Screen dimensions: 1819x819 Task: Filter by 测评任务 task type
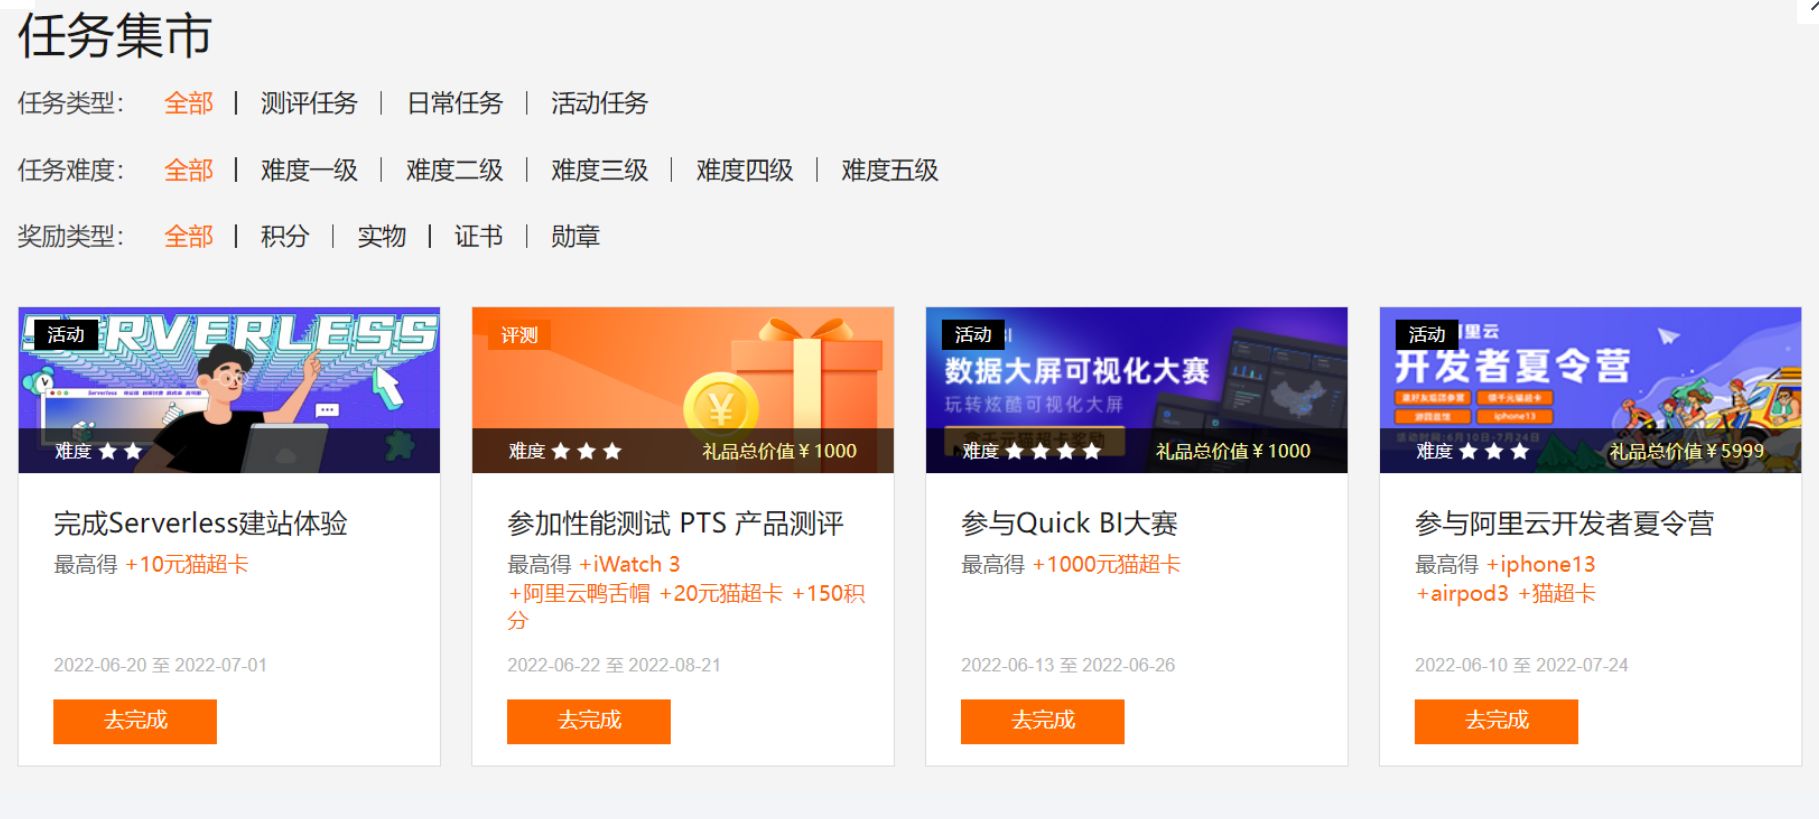(309, 103)
